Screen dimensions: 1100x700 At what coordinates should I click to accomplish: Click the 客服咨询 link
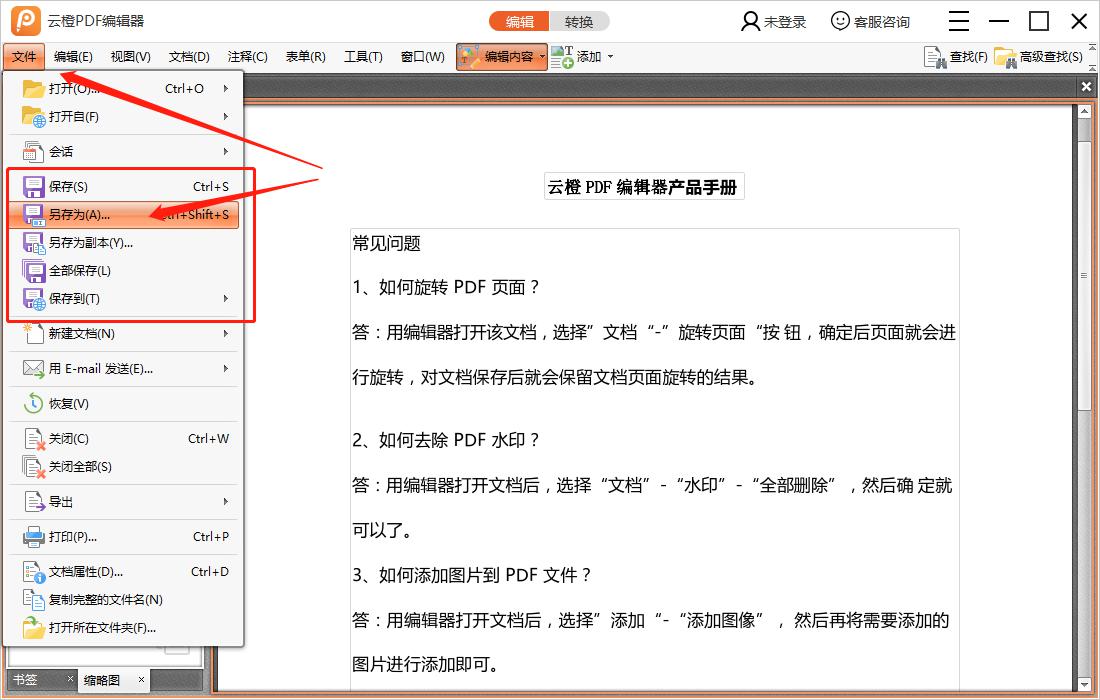[x=882, y=22]
